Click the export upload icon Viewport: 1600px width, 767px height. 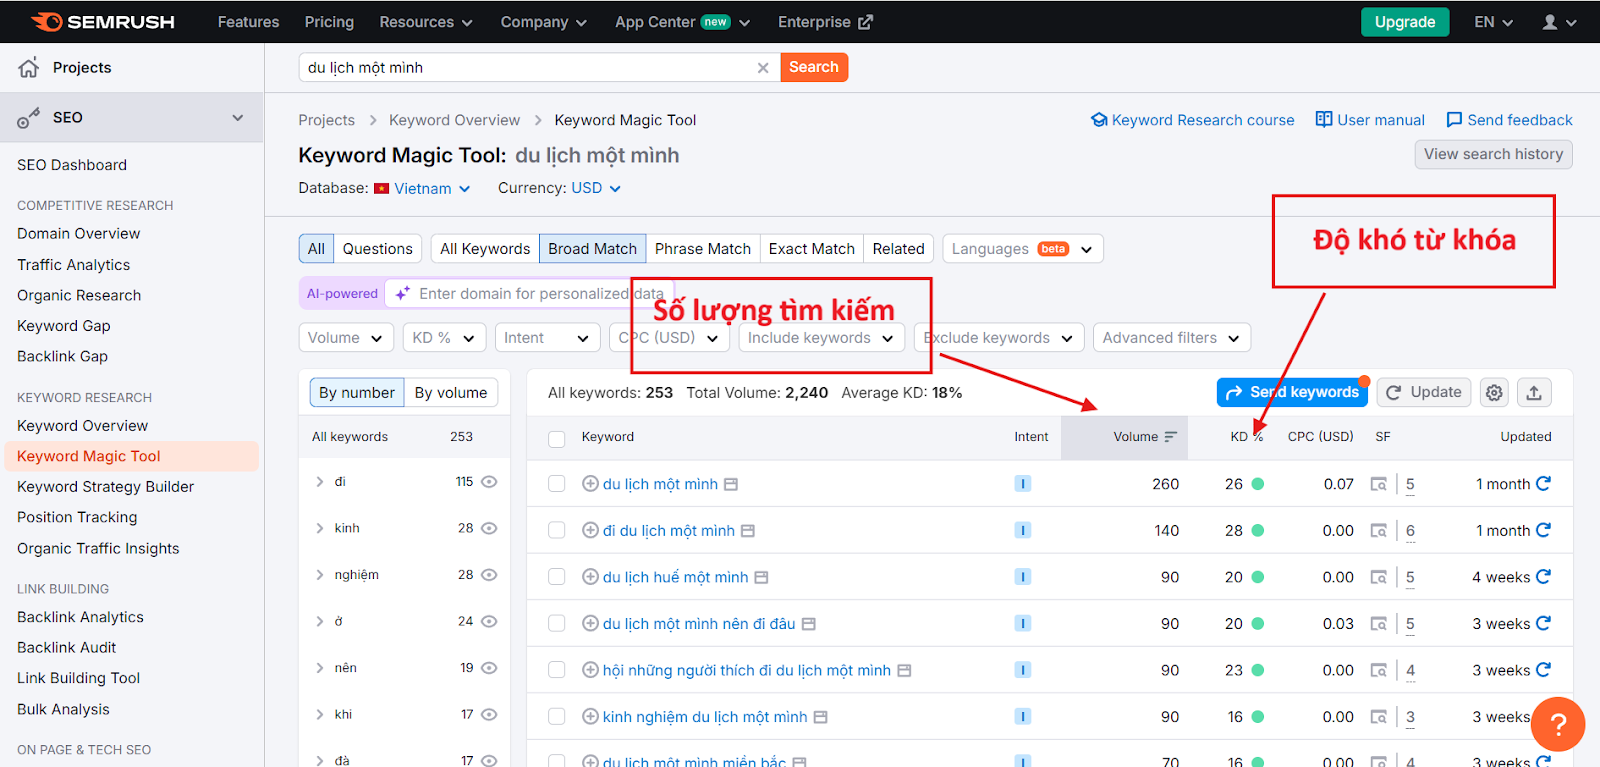[x=1534, y=393]
